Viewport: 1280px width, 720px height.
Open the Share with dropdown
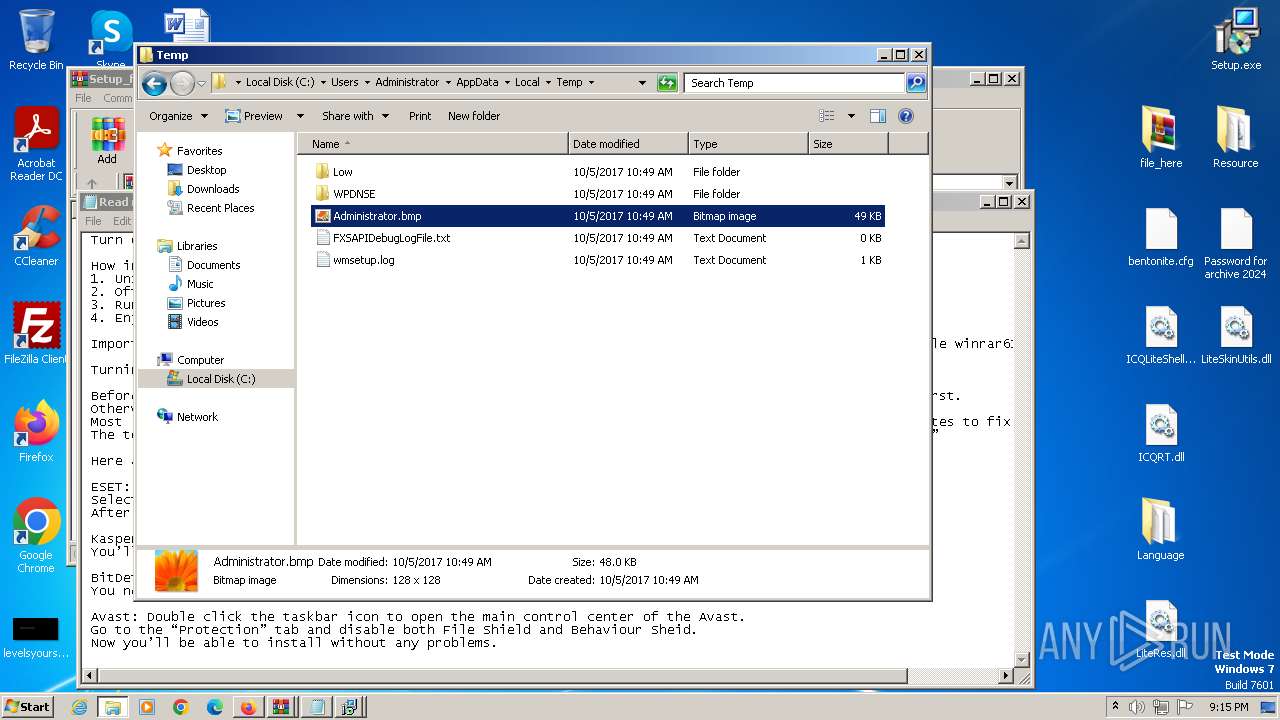coord(355,116)
